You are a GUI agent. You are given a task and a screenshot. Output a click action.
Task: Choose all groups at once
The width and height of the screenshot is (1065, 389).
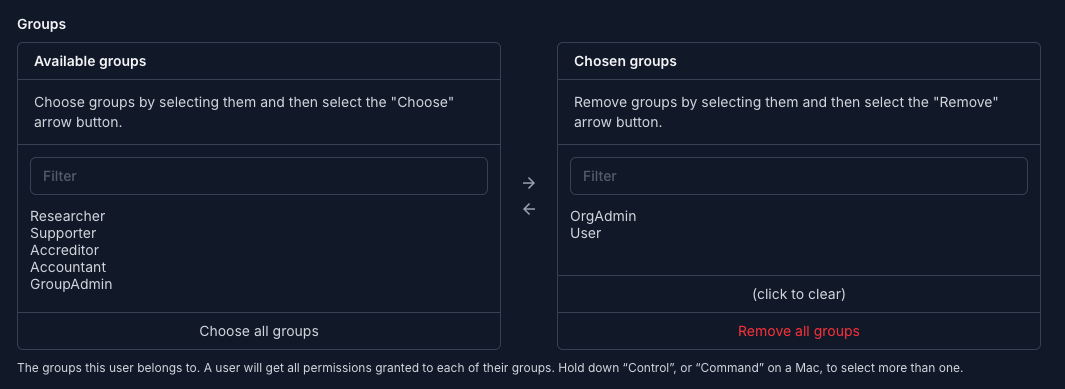point(259,331)
